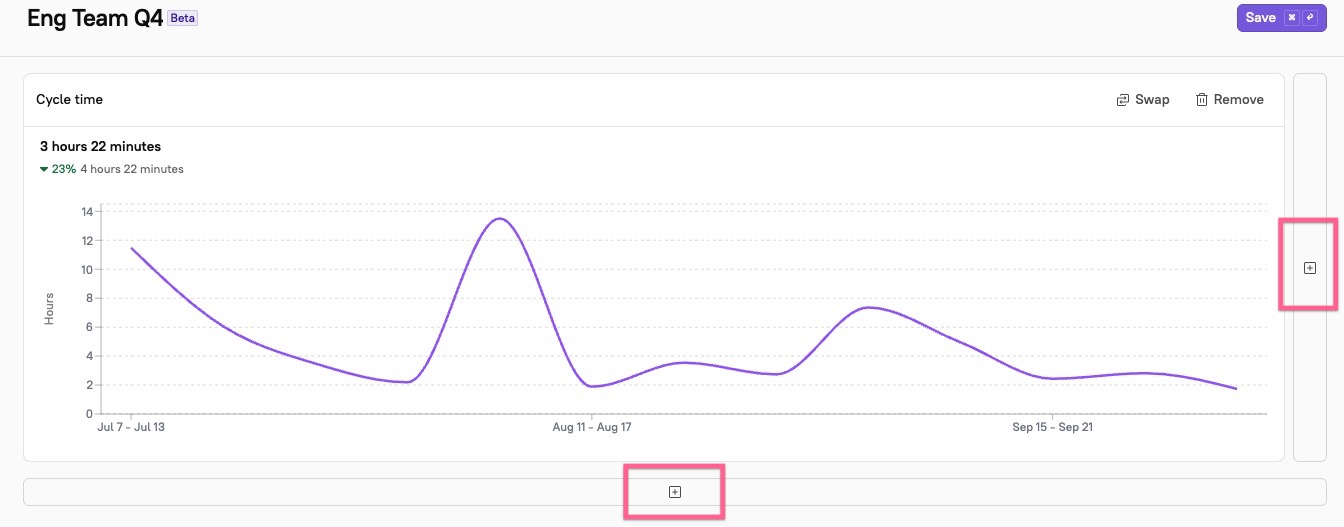
Task: Click the Enter key icon in Save
Action: [x=1308, y=18]
